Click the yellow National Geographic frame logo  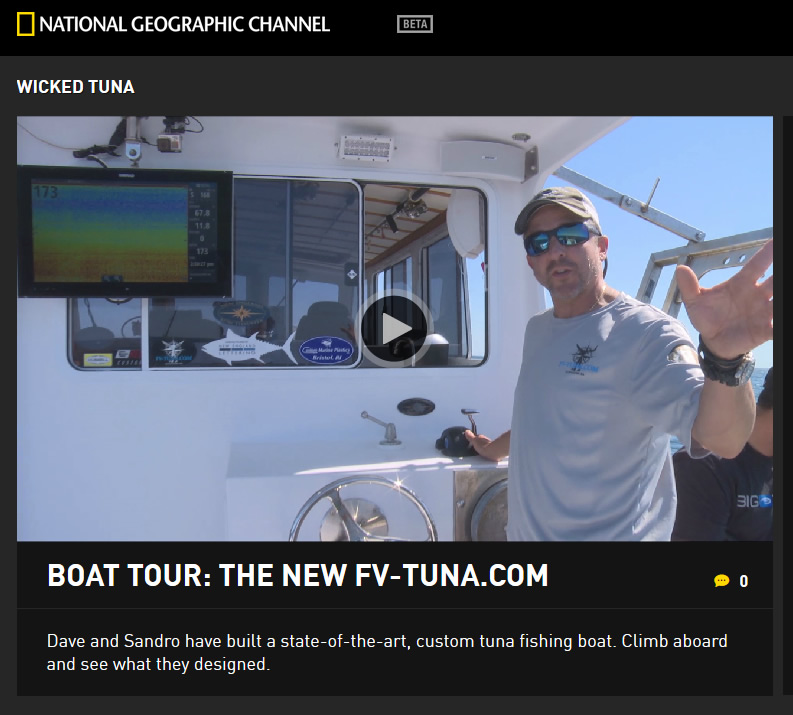tap(25, 24)
